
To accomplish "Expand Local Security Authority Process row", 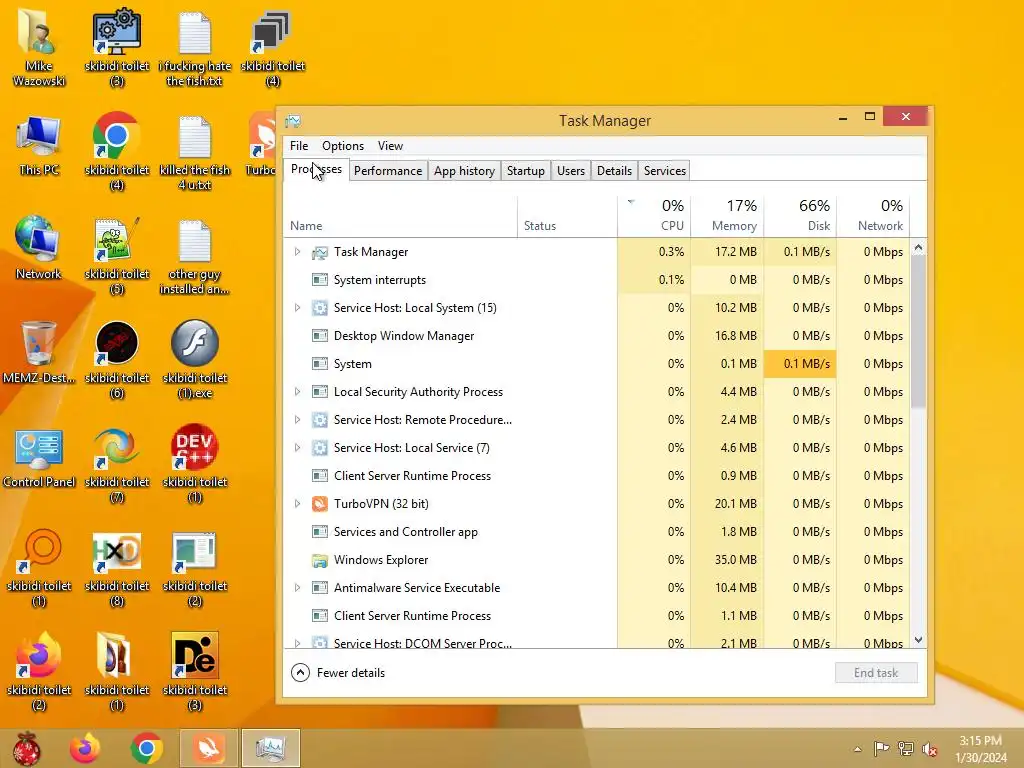I will coord(297,392).
